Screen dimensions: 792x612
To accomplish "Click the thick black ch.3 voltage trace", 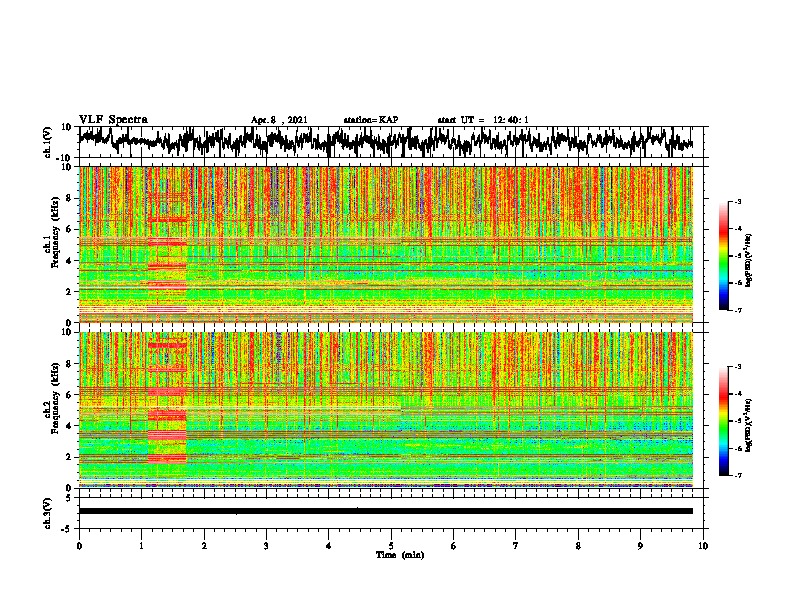I will (x=385, y=511).
